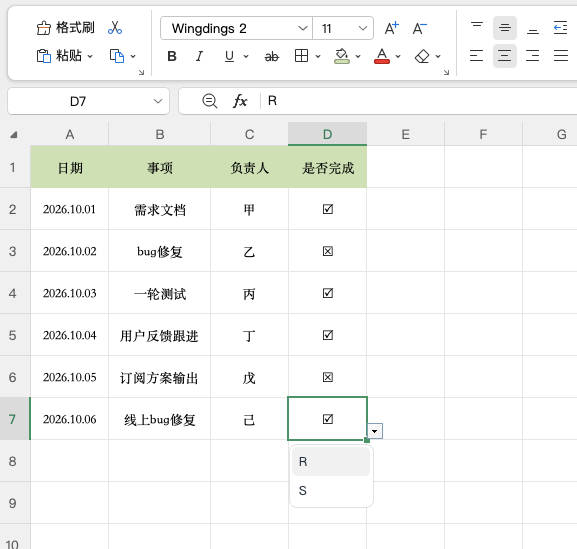This screenshot has width=577, height=549.
Task: Increase font size with A+ icon
Action: 392,28
